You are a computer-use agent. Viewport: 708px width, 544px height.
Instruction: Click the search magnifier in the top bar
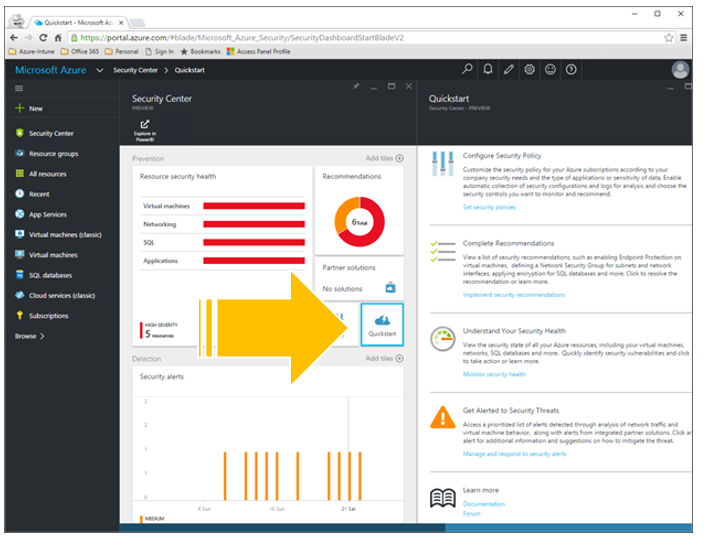coord(467,70)
